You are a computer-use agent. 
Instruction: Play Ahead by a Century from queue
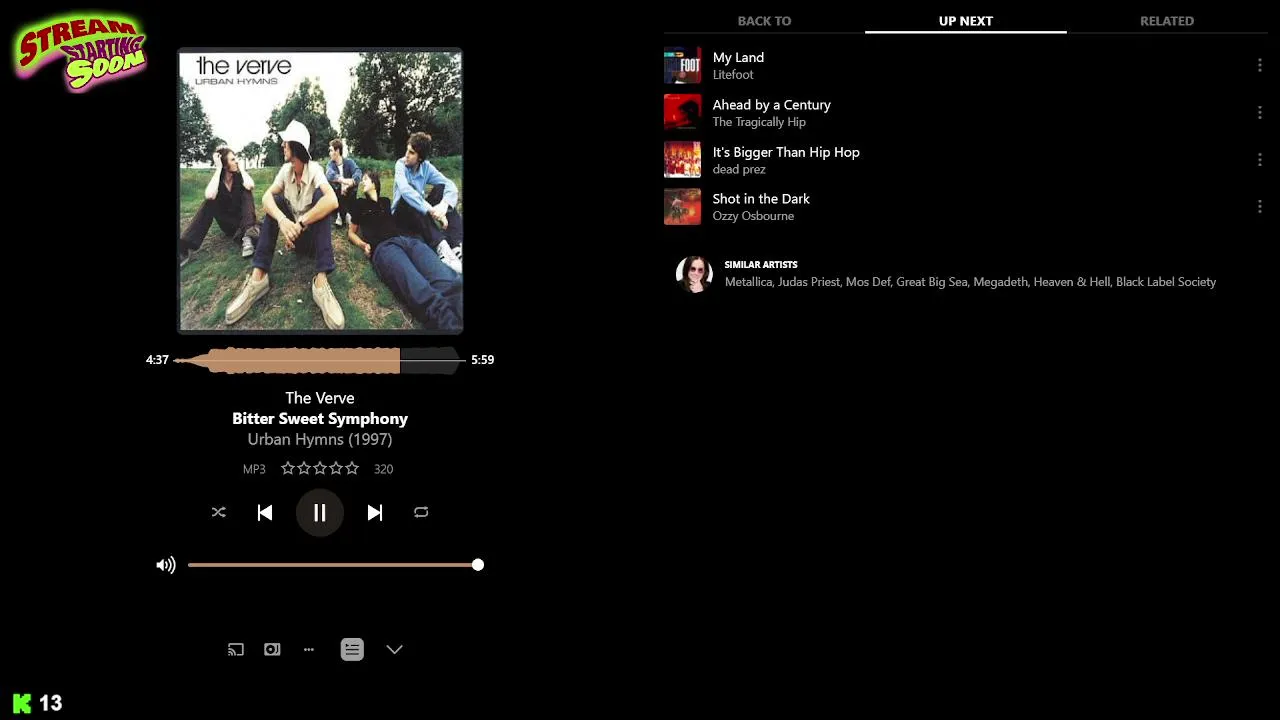coord(965,112)
